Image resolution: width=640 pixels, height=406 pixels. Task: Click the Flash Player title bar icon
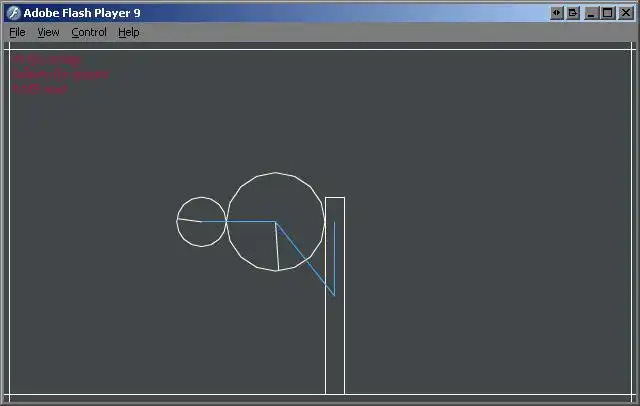click(13, 13)
